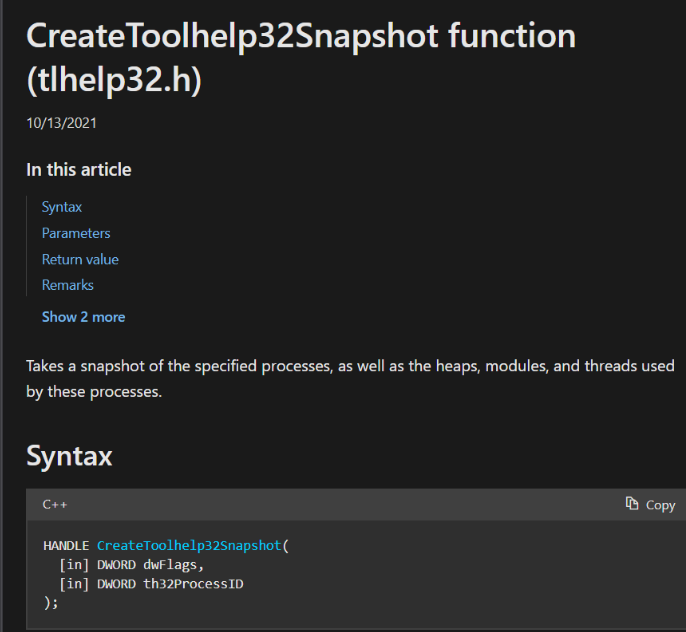Click the dwFlags parameter in code

(173, 565)
